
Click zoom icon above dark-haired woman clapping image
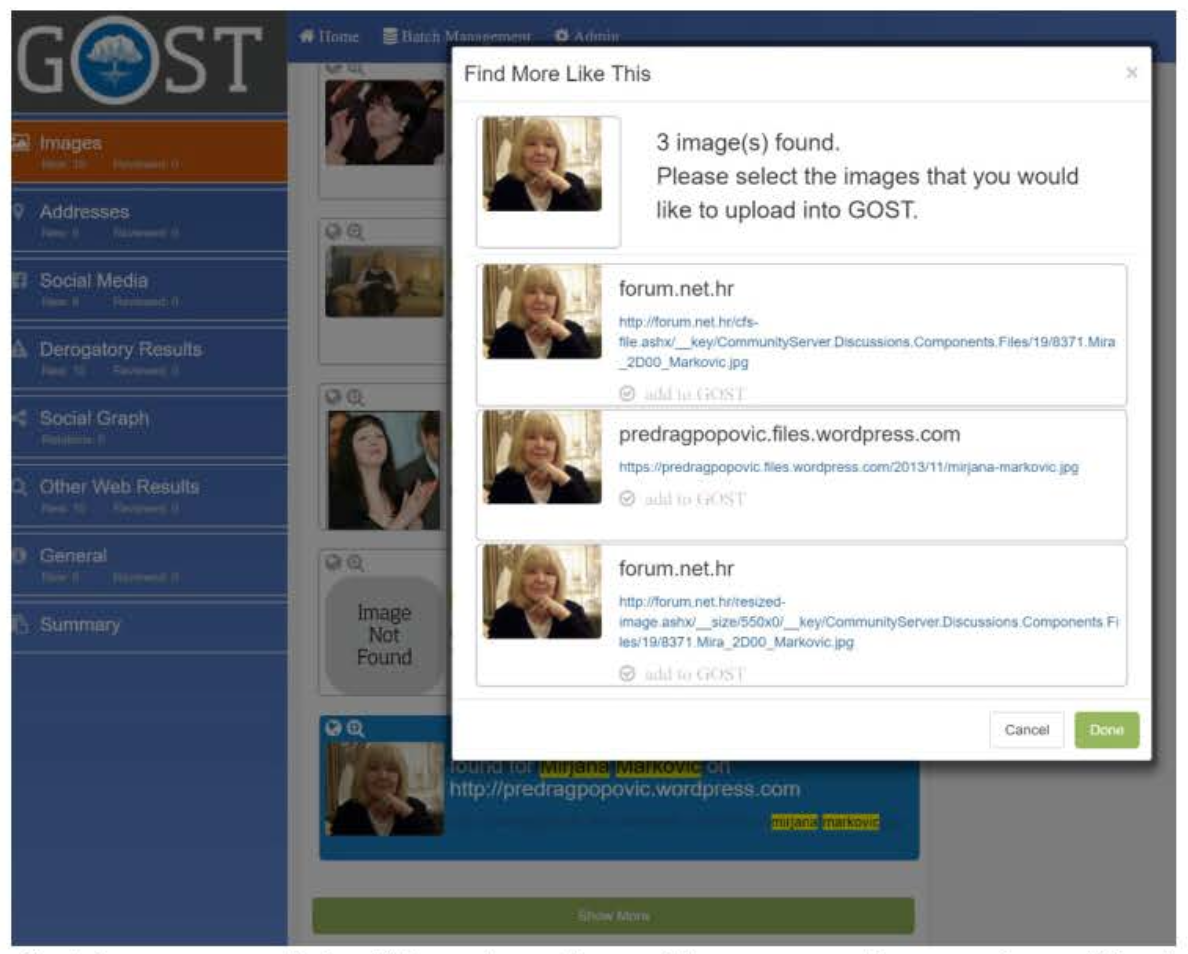coord(355,397)
